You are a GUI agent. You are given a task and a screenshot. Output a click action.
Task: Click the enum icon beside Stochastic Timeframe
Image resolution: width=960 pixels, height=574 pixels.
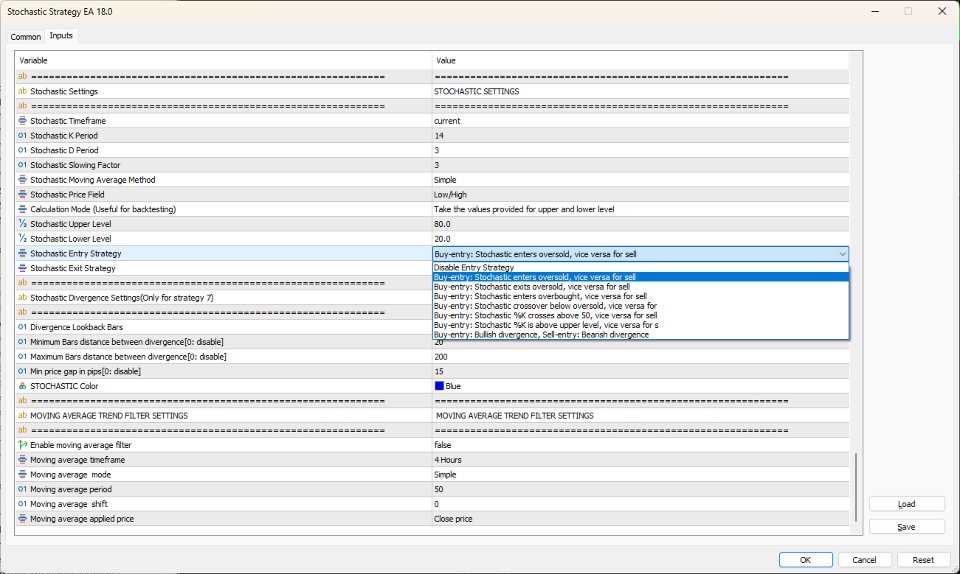tap(23, 121)
